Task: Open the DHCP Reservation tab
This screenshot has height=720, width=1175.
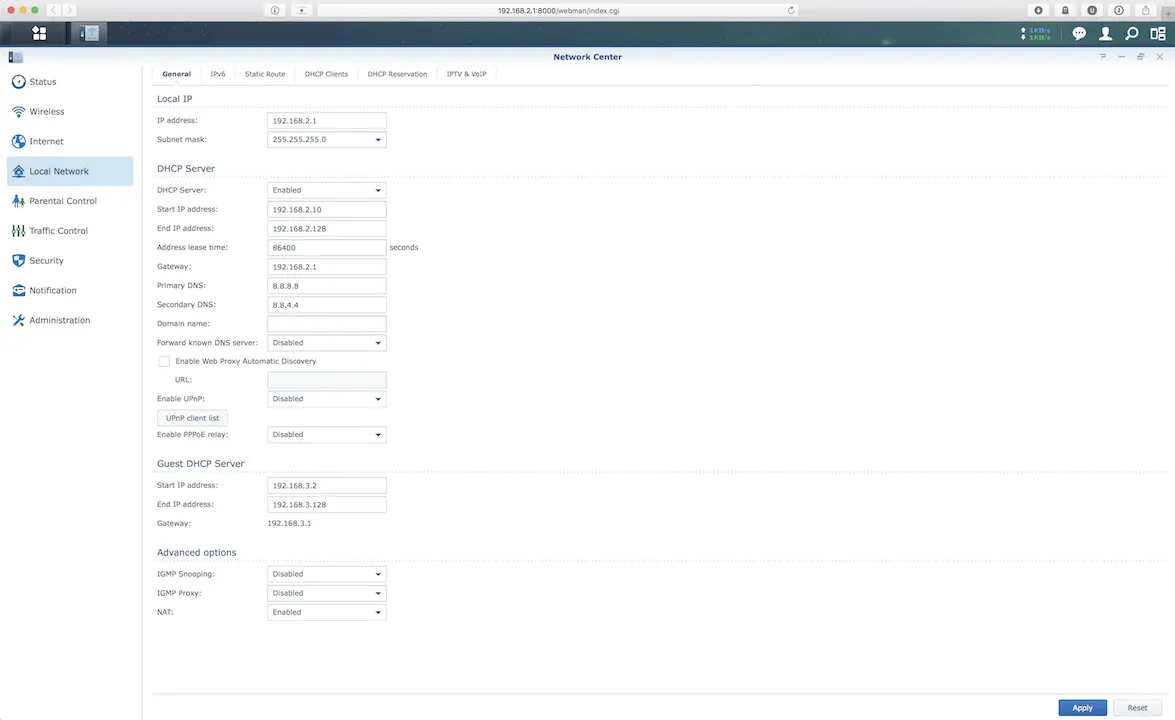Action: tap(397, 74)
